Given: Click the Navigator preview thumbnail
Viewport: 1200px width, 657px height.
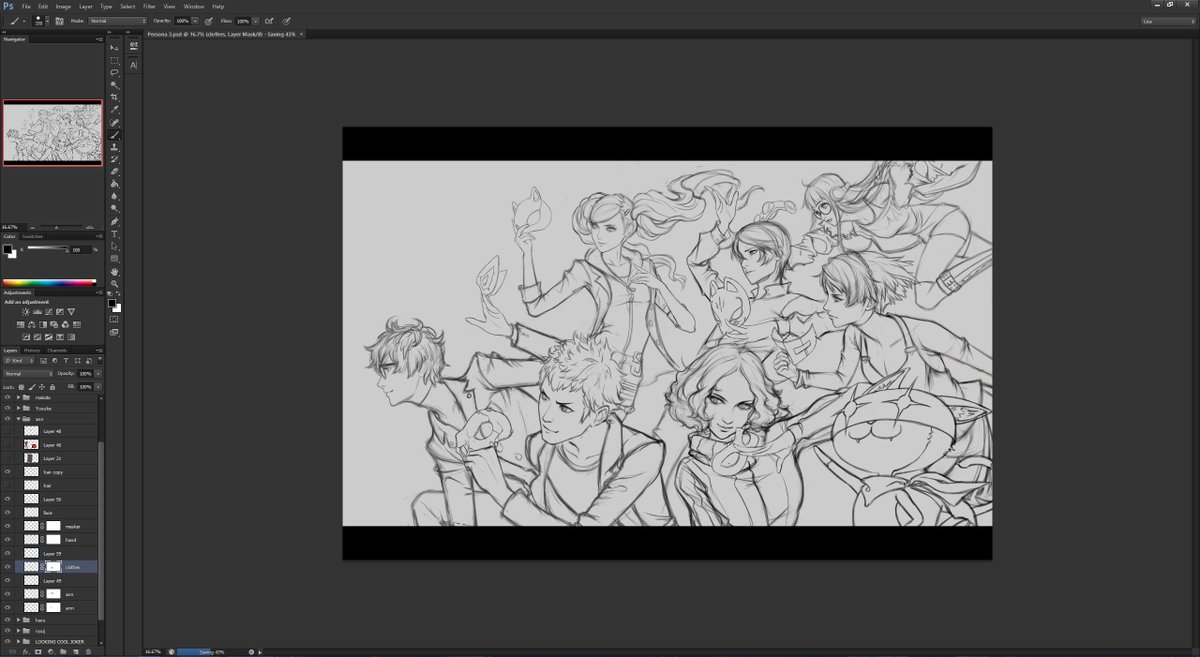Looking at the screenshot, I should [x=52, y=132].
